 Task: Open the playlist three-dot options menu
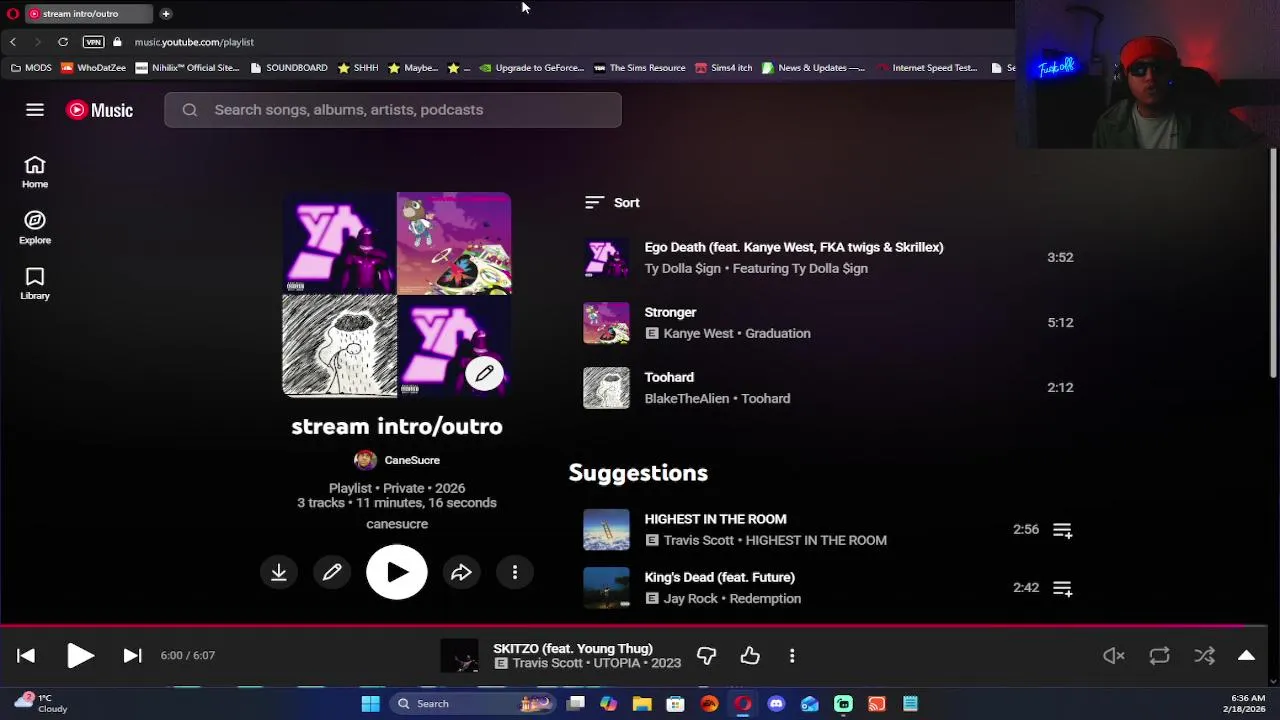click(515, 572)
